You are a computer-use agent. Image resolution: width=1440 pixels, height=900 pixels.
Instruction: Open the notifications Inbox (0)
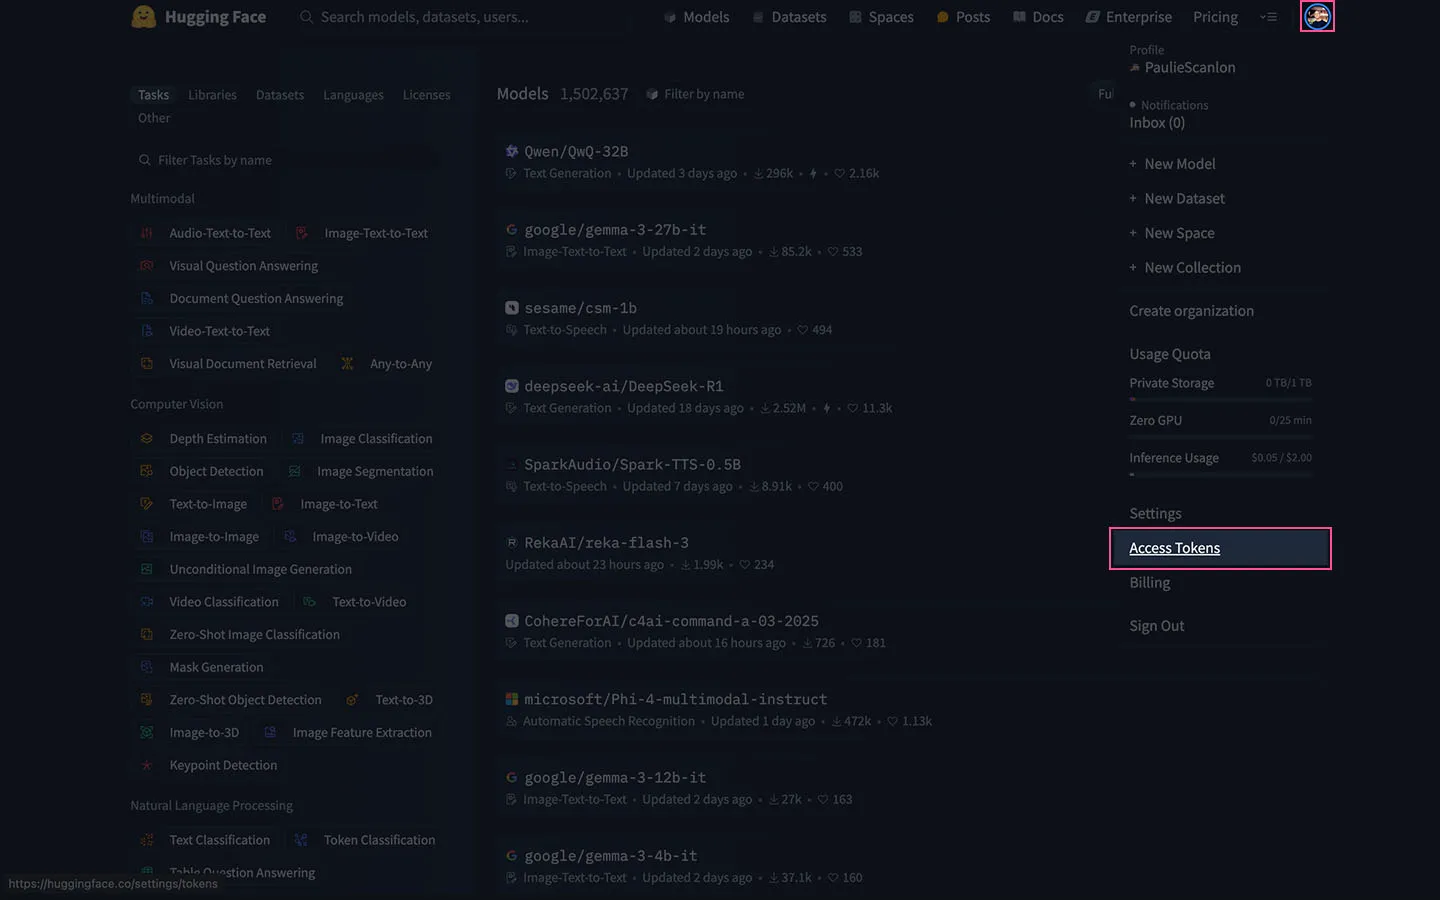[x=1157, y=123]
